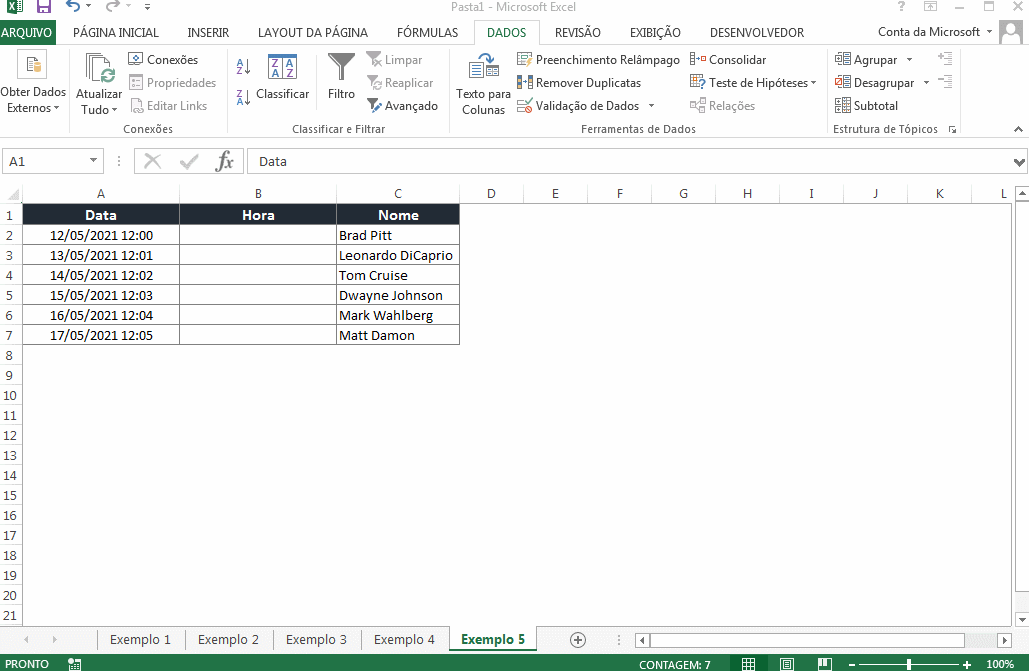Image resolution: width=1029 pixels, height=671 pixels.
Task: Click Remover Duplicatas
Action: coord(579,83)
